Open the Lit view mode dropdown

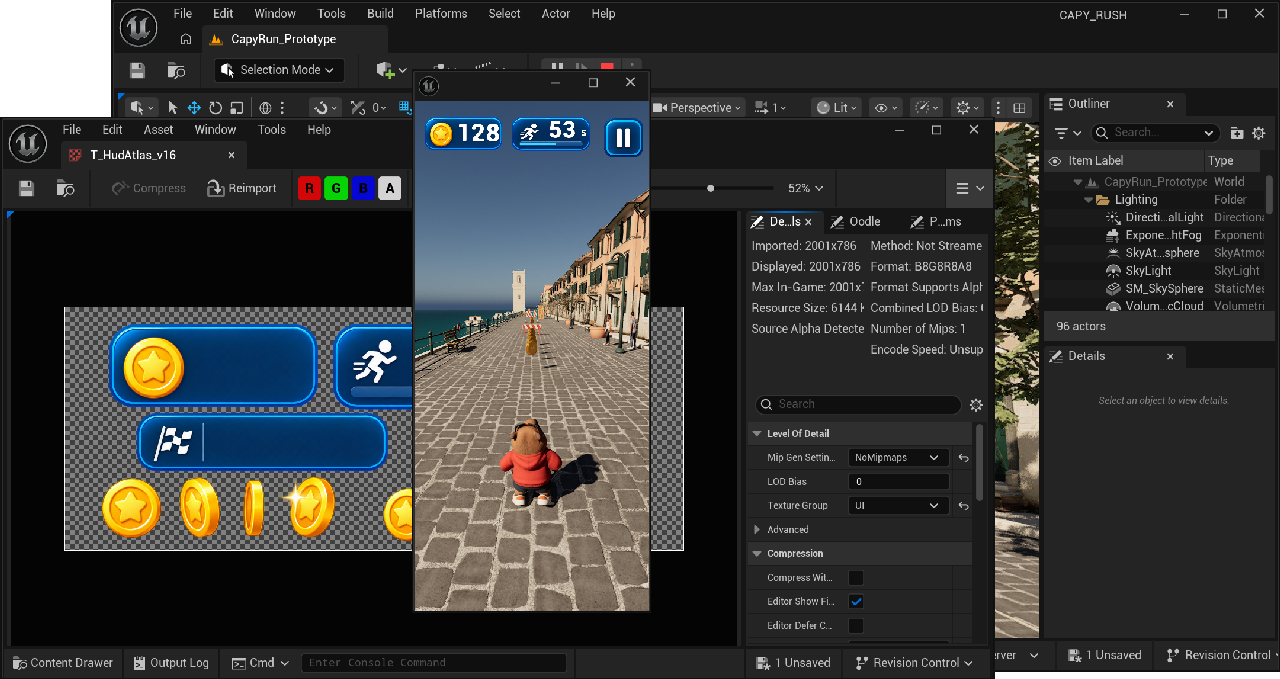click(838, 107)
